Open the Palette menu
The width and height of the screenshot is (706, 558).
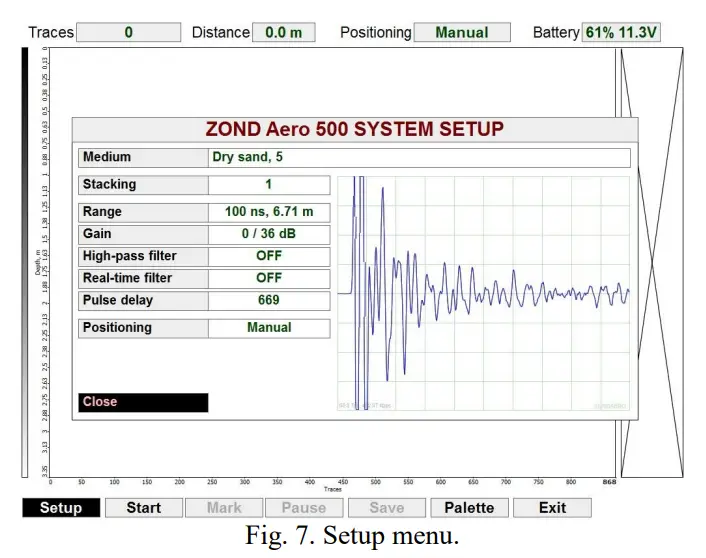pos(469,508)
